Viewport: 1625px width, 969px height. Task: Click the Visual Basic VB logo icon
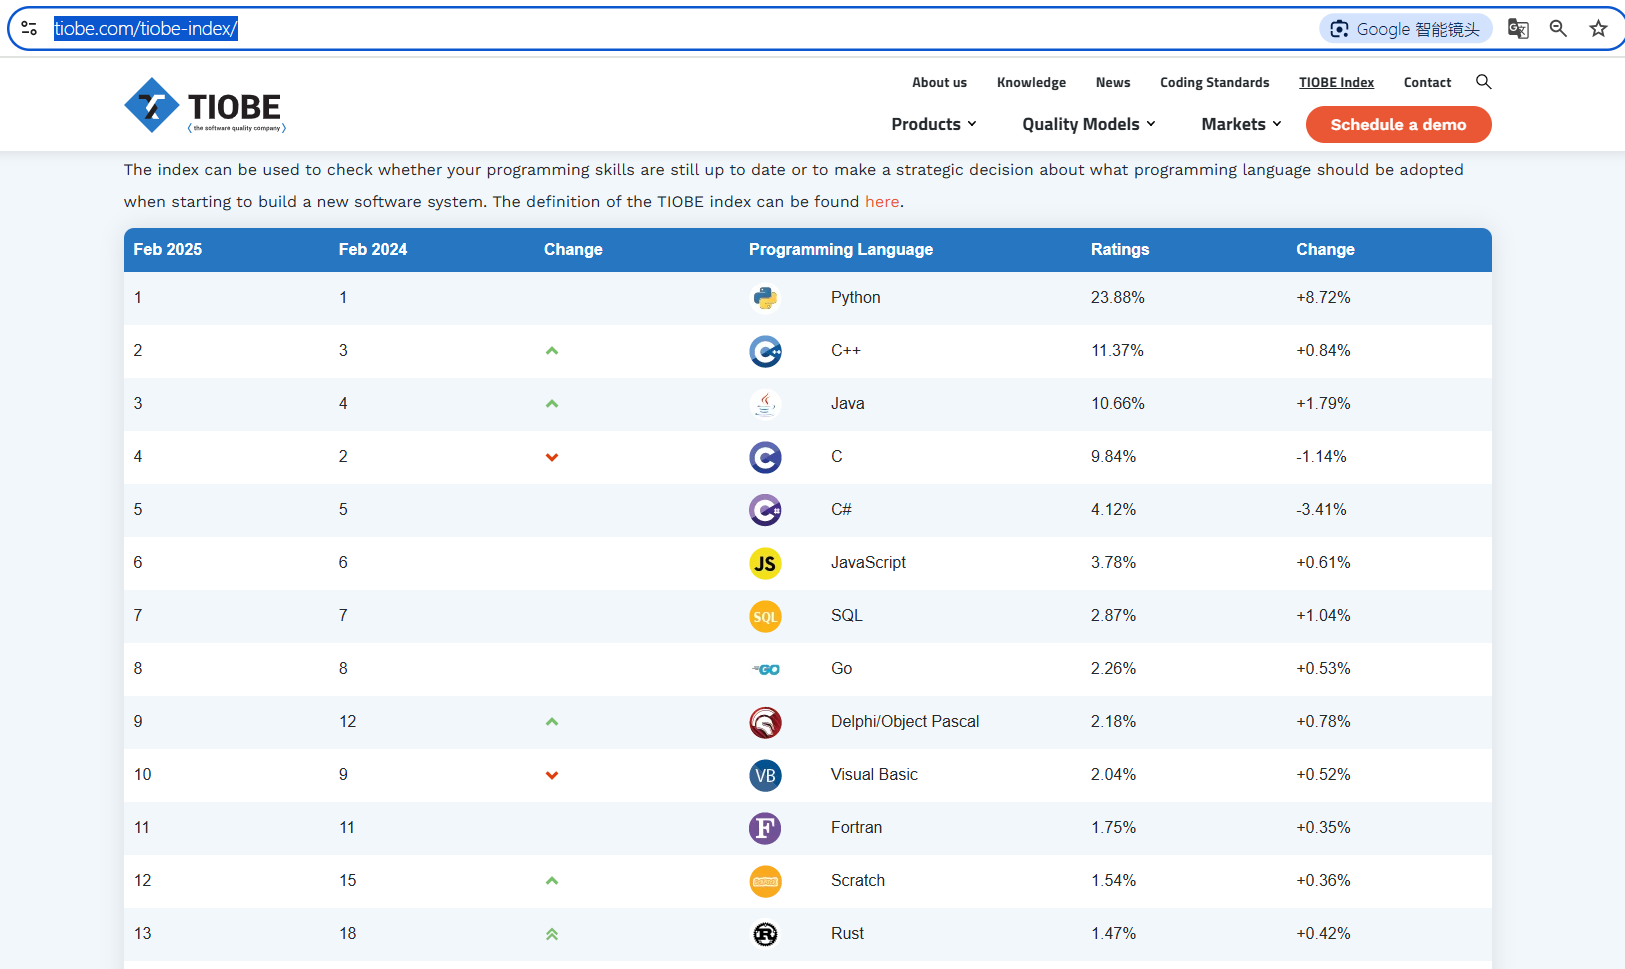click(x=765, y=775)
